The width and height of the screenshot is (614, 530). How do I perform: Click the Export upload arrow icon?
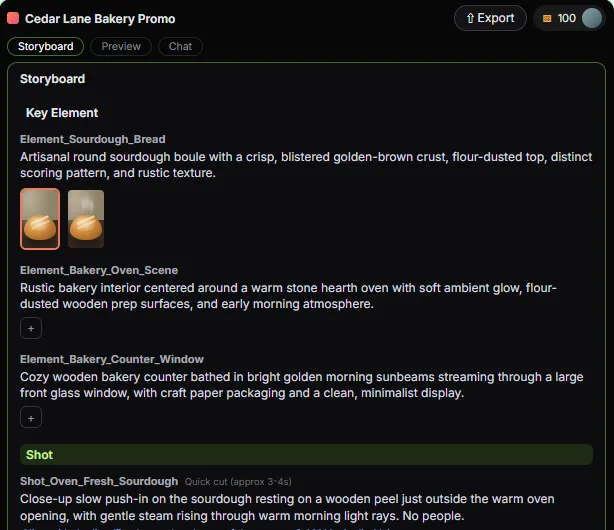(470, 18)
